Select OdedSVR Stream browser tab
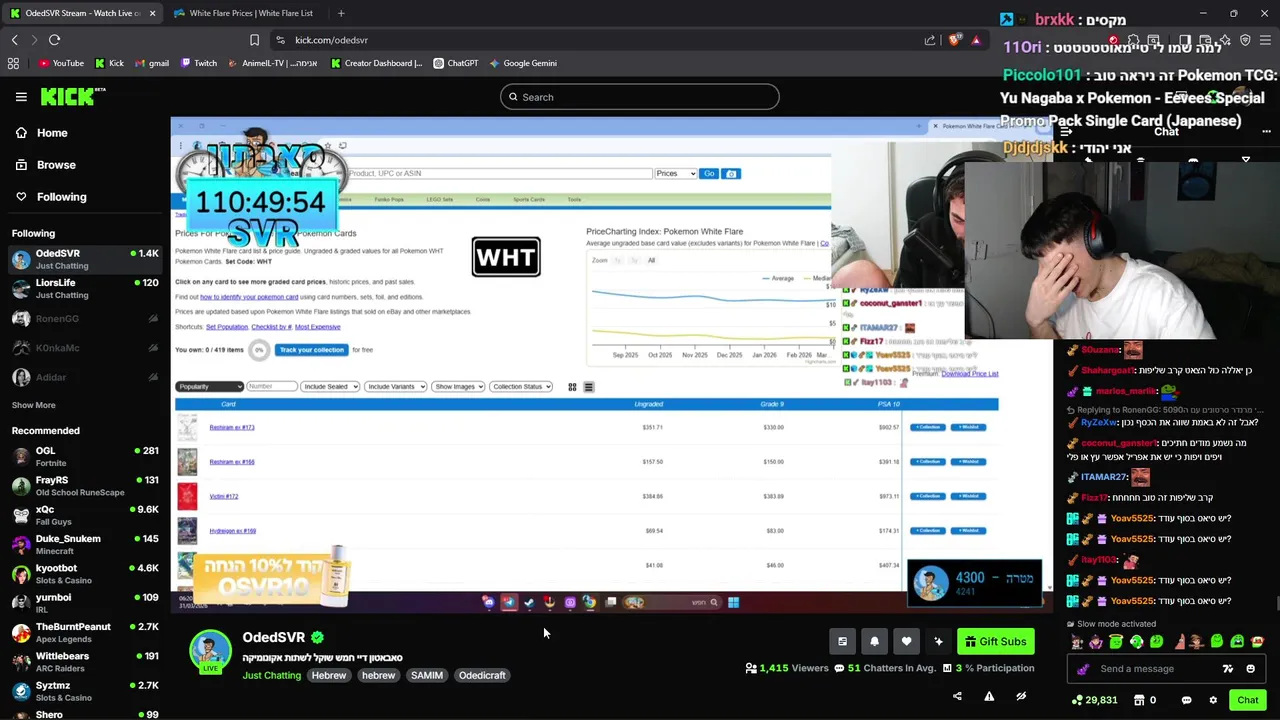 coord(83,13)
